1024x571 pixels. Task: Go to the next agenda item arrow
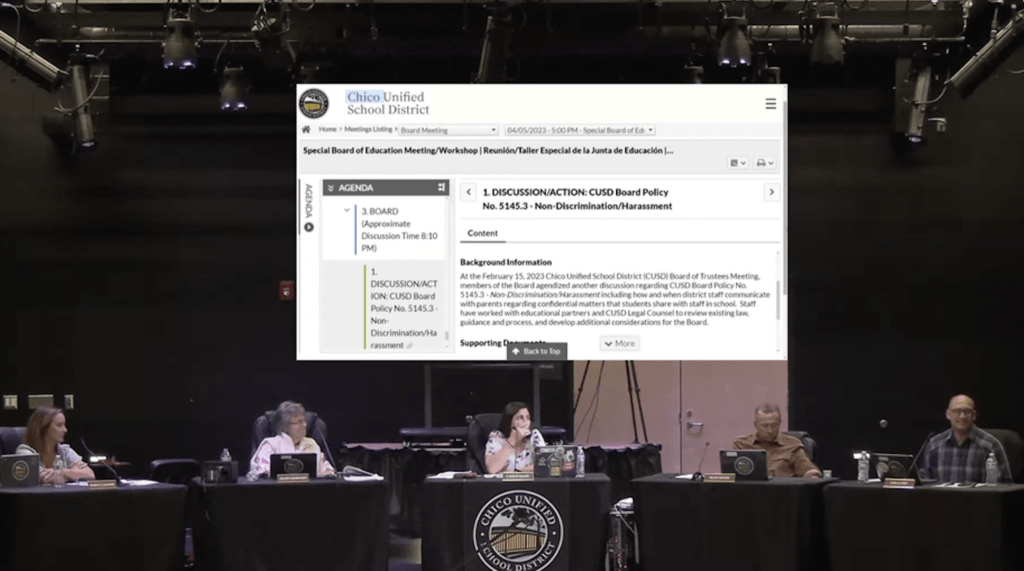tap(771, 192)
